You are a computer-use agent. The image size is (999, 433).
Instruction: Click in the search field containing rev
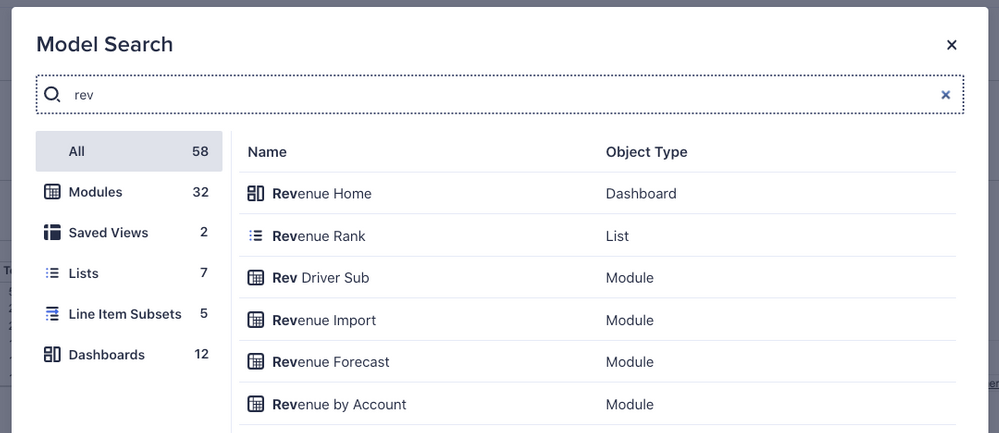[x=500, y=95]
